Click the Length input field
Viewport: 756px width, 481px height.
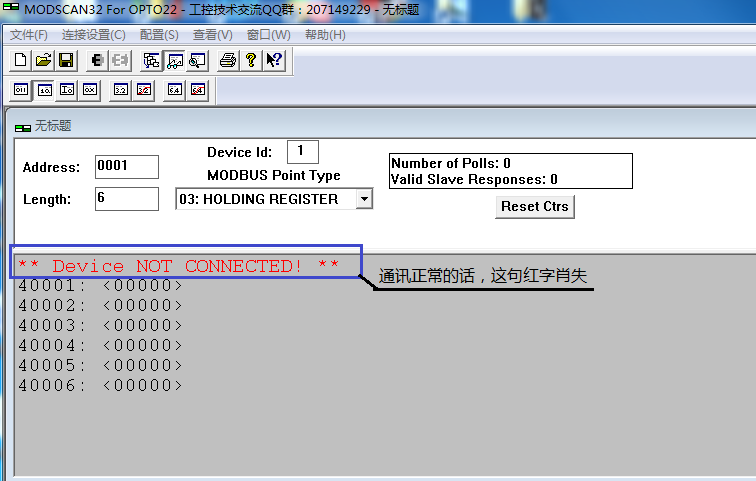click(126, 199)
